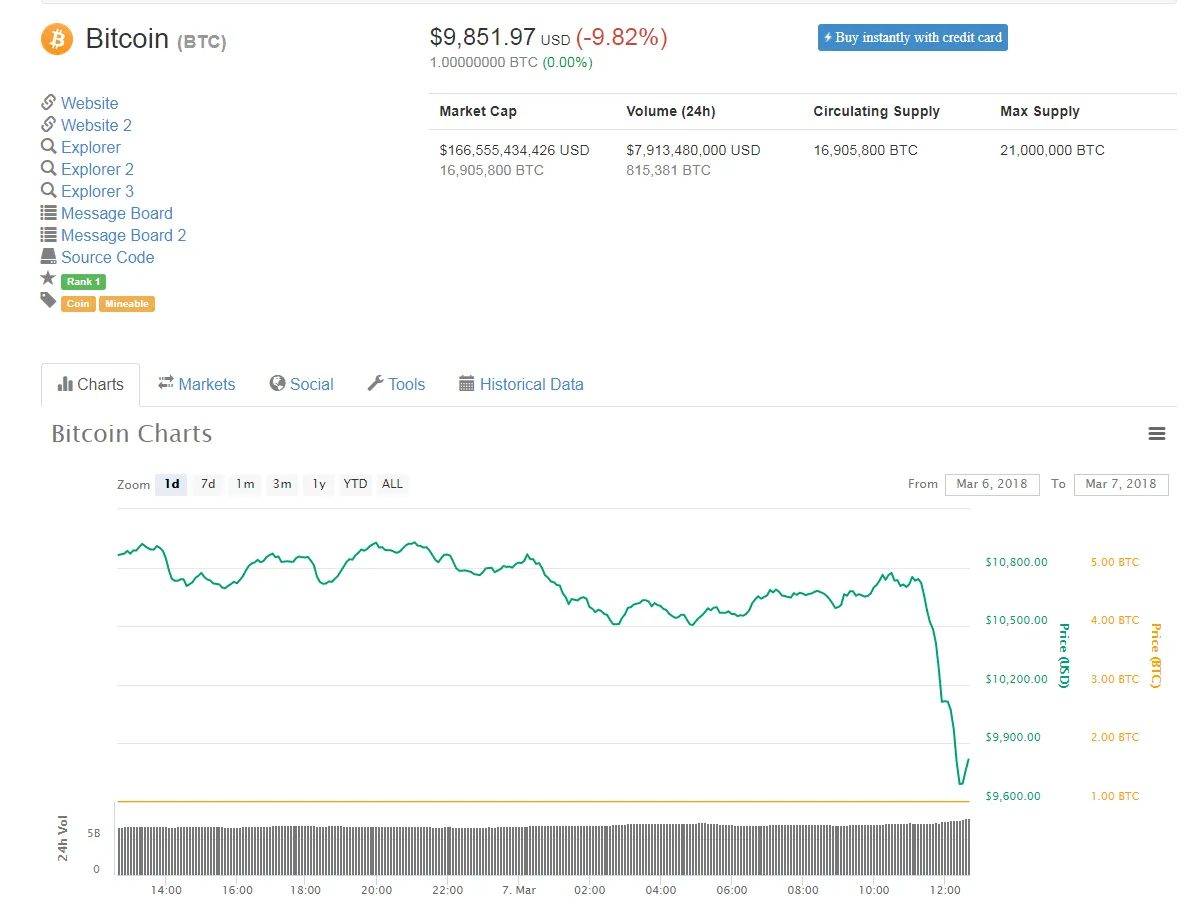Click the 815,381 BTC volume text
The height and width of the screenshot is (917, 1198).
tap(668, 170)
